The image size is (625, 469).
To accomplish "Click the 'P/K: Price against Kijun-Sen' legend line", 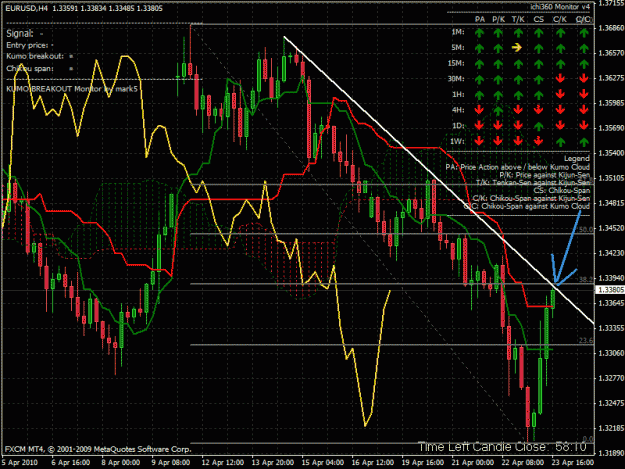I will pyautogui.click(x=544, y=175).
